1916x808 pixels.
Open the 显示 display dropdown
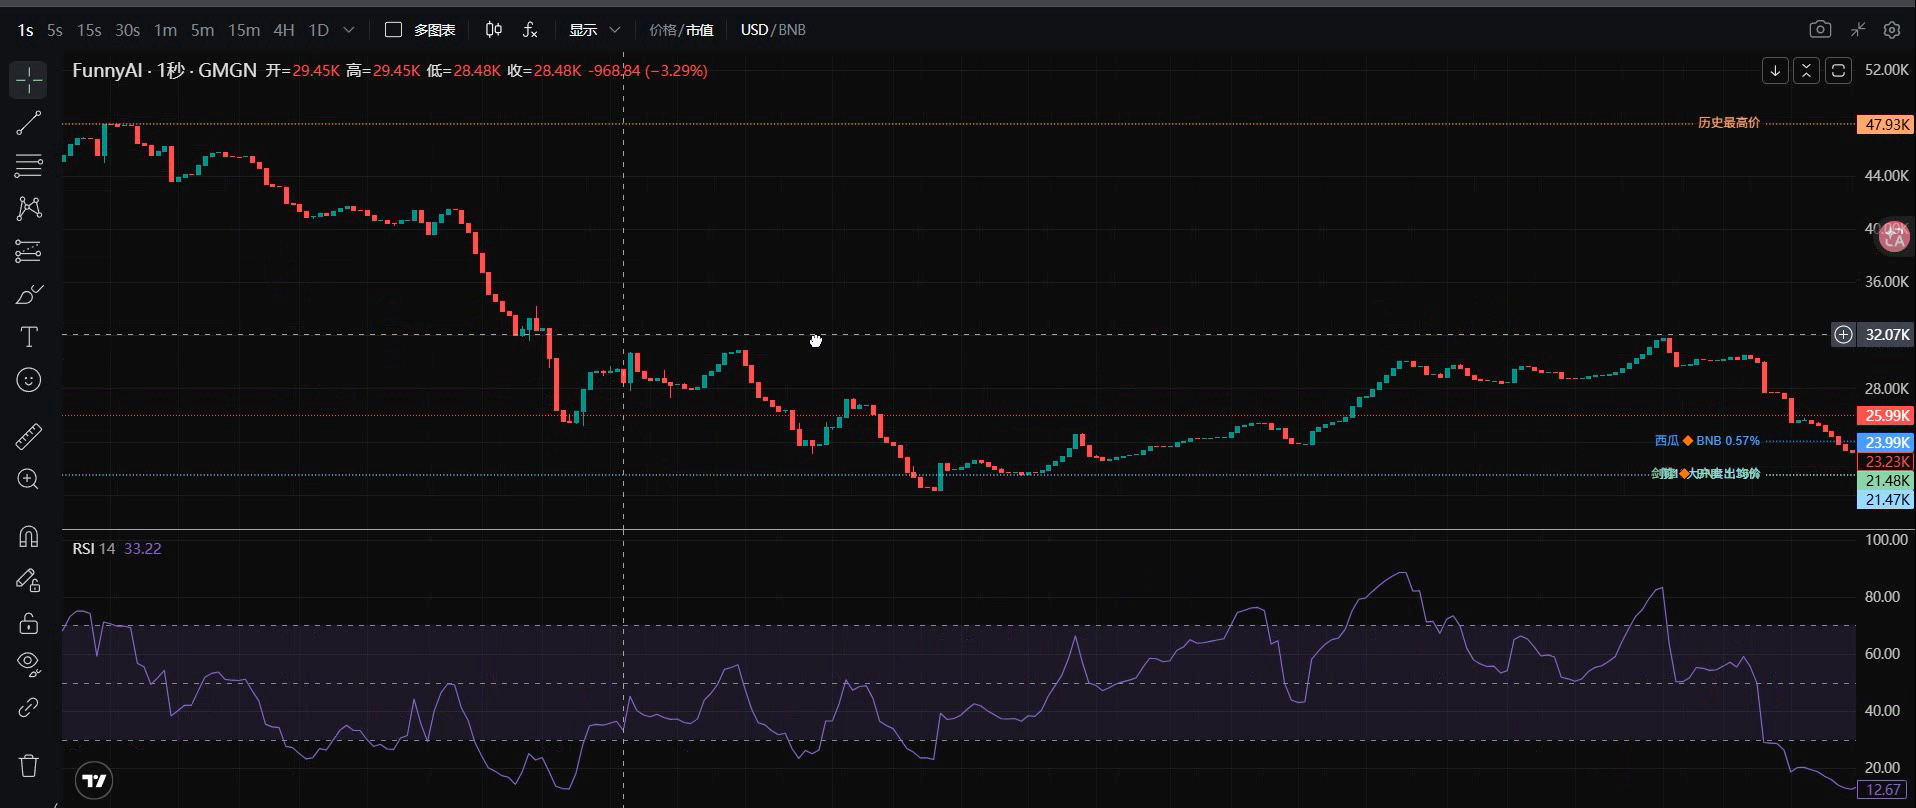point(594,30)
